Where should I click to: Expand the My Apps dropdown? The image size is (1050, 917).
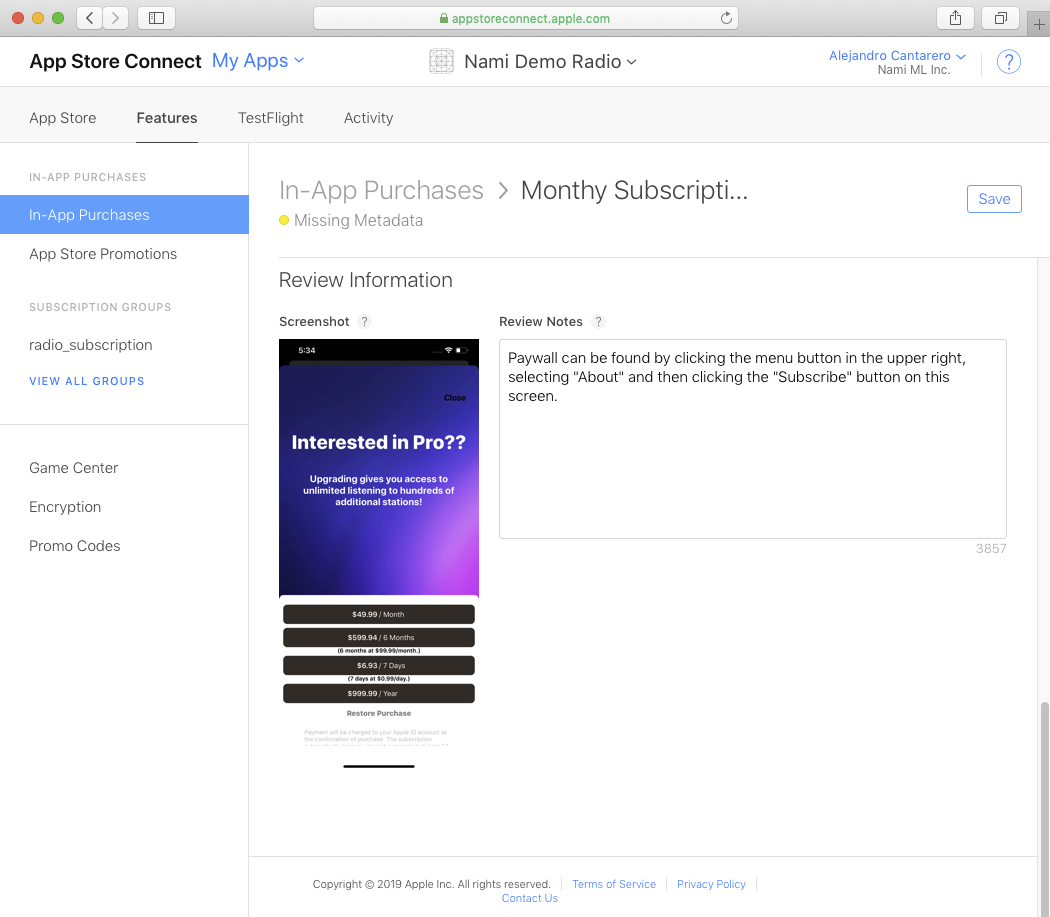[x=258, y=61]
